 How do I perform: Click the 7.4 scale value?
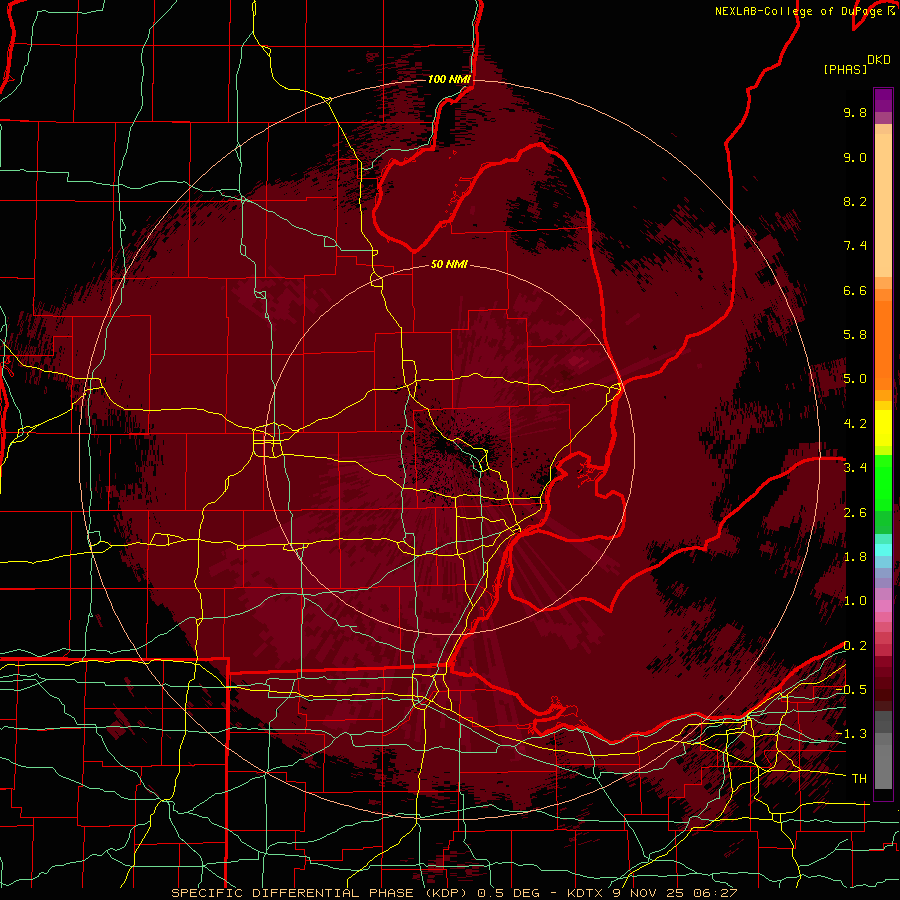(855, 246)
